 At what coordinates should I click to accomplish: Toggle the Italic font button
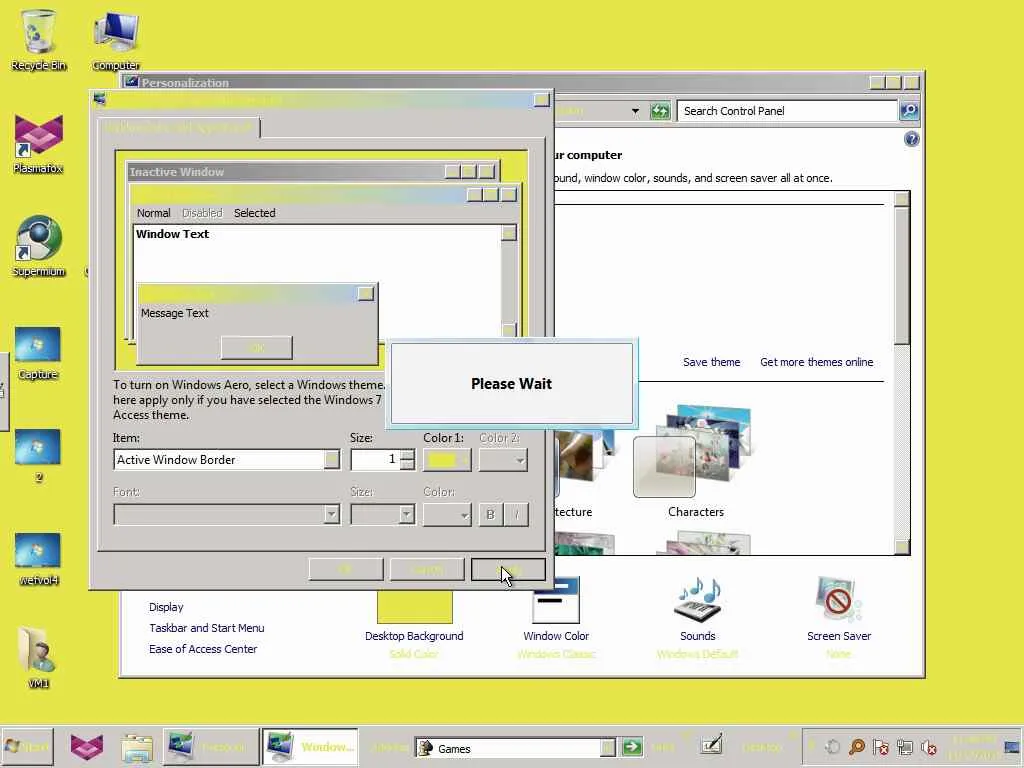tap(516, 515)
